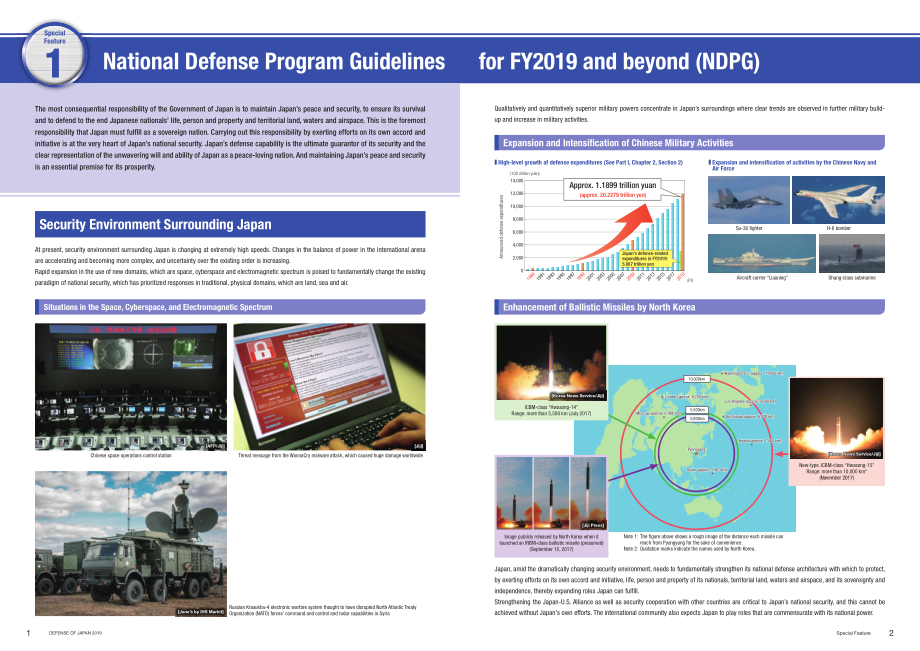
Task: Click the Japan's defense-related expenditures chart note
Action: coord(645,258)
